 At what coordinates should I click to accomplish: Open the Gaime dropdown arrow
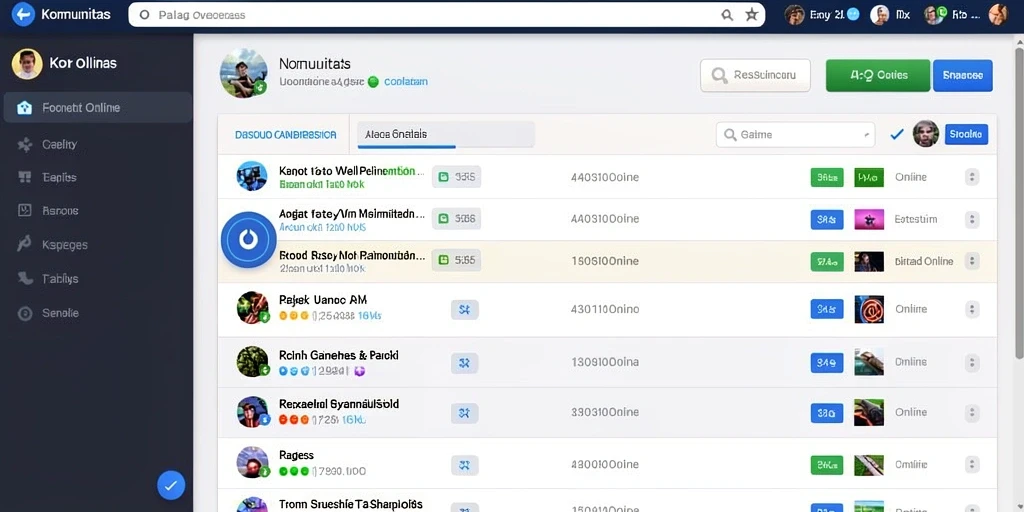[867, 135]
